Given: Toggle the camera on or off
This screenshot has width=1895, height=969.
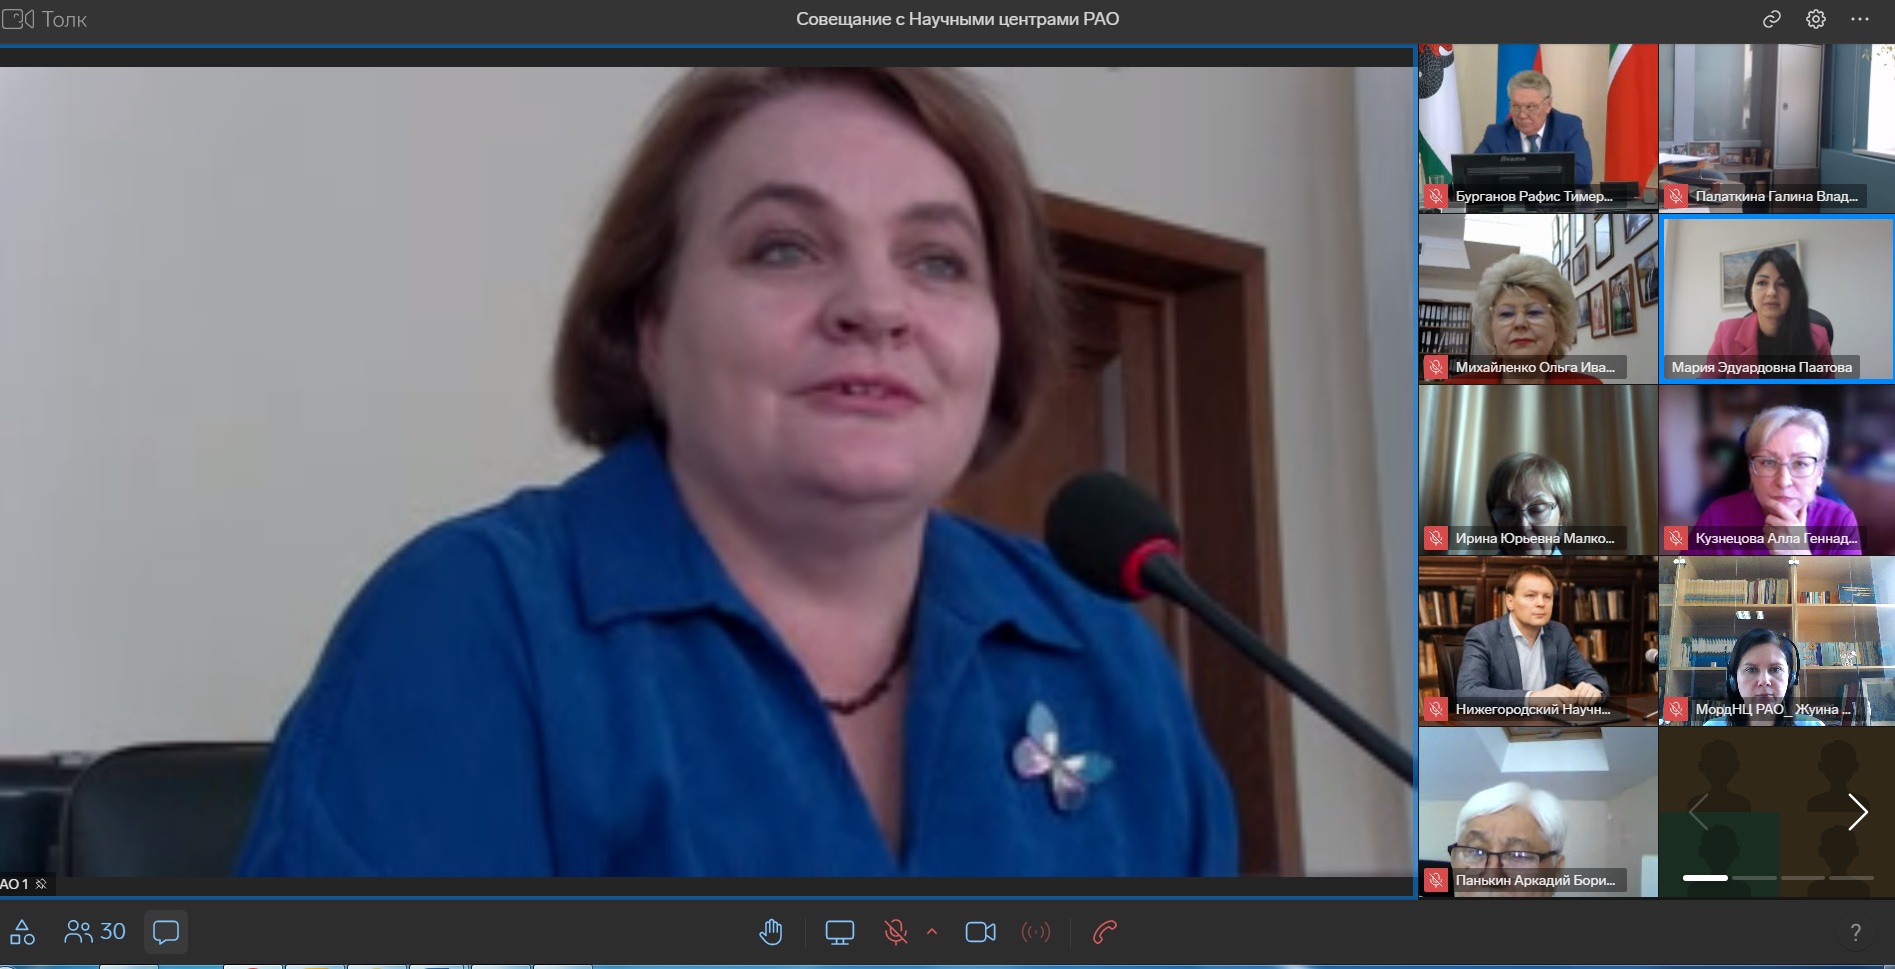Looking at the screenshot, I should coord(980,933).
